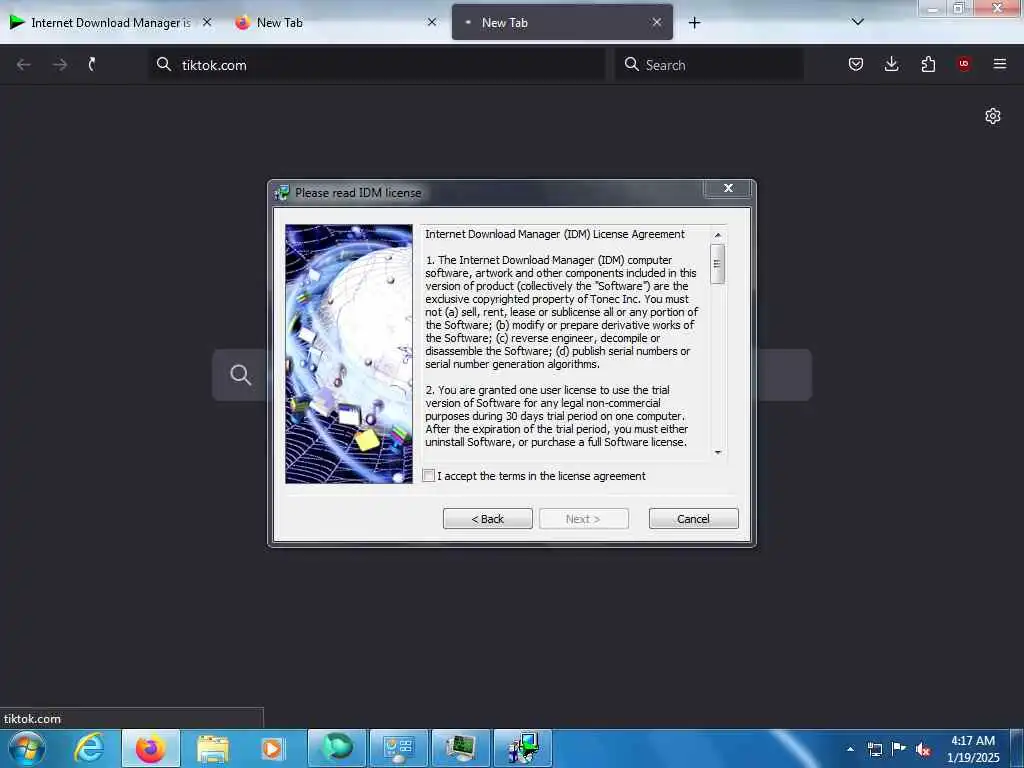Open Windows Explorer folder from taskbar
Image resolution: width=1024 pixels, height=768 pixels.
coord(212,748)
